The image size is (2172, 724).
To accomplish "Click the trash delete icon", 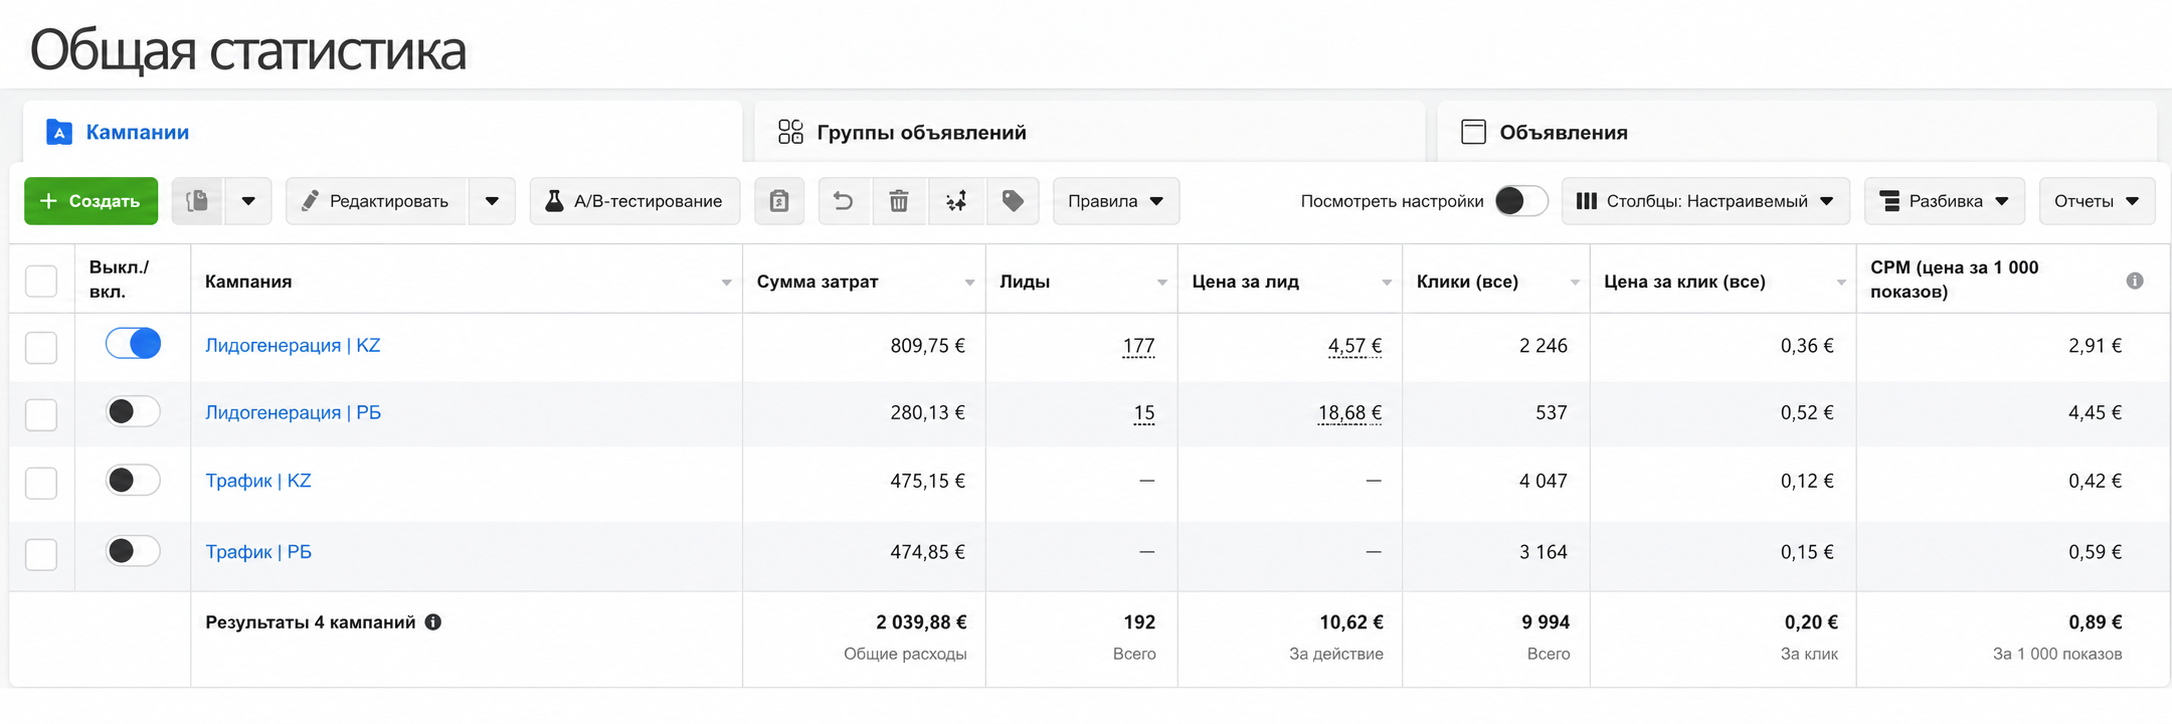I will coord(899,201).
